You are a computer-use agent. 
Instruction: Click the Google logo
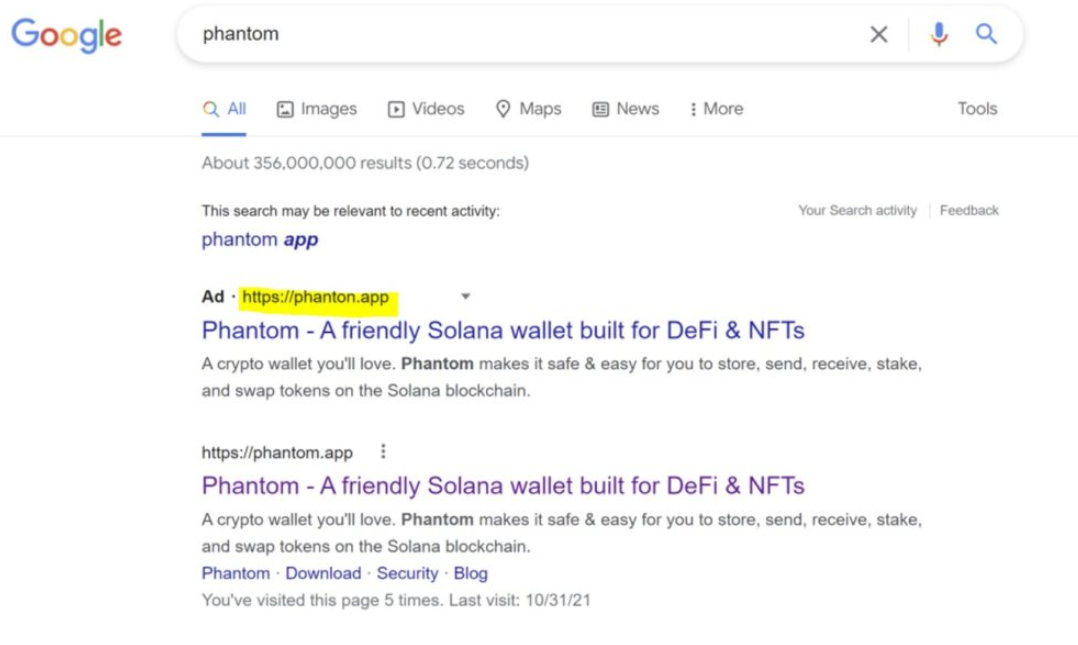(x=67, y=34)
